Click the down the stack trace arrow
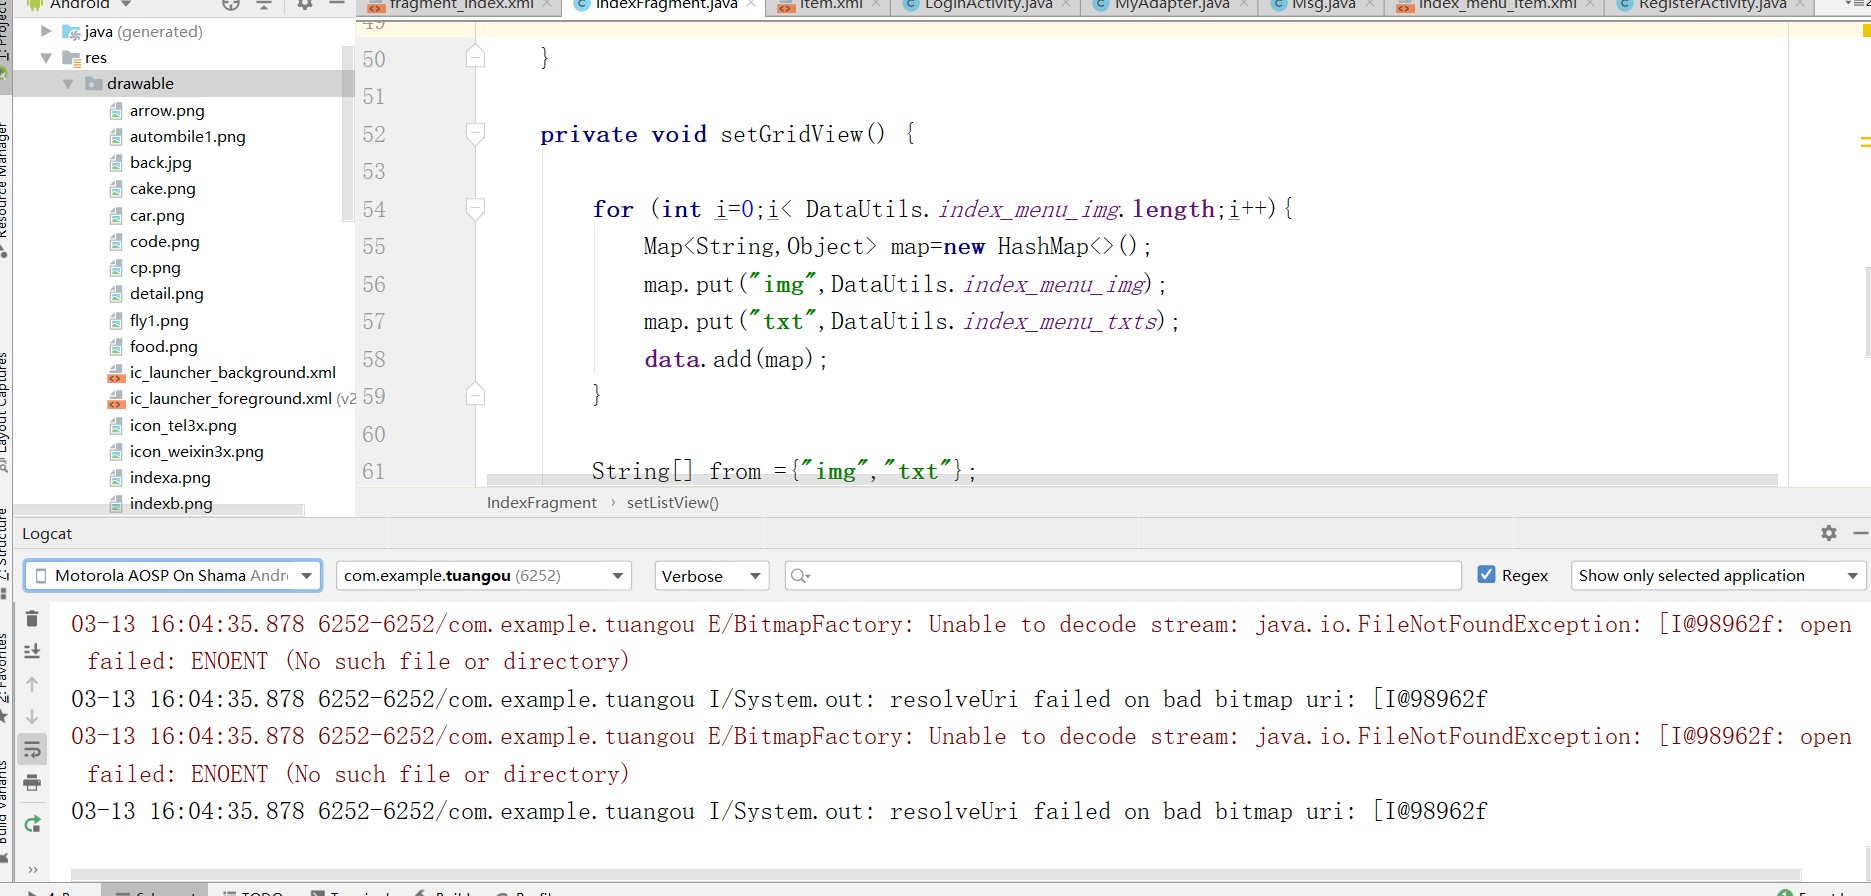The height and width of the screenshot is (896, 1871). coord(32,716)
